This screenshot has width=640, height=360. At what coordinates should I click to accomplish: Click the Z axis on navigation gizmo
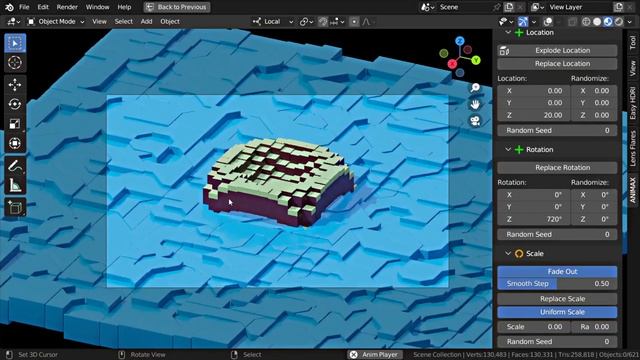(x=460, y=41)
